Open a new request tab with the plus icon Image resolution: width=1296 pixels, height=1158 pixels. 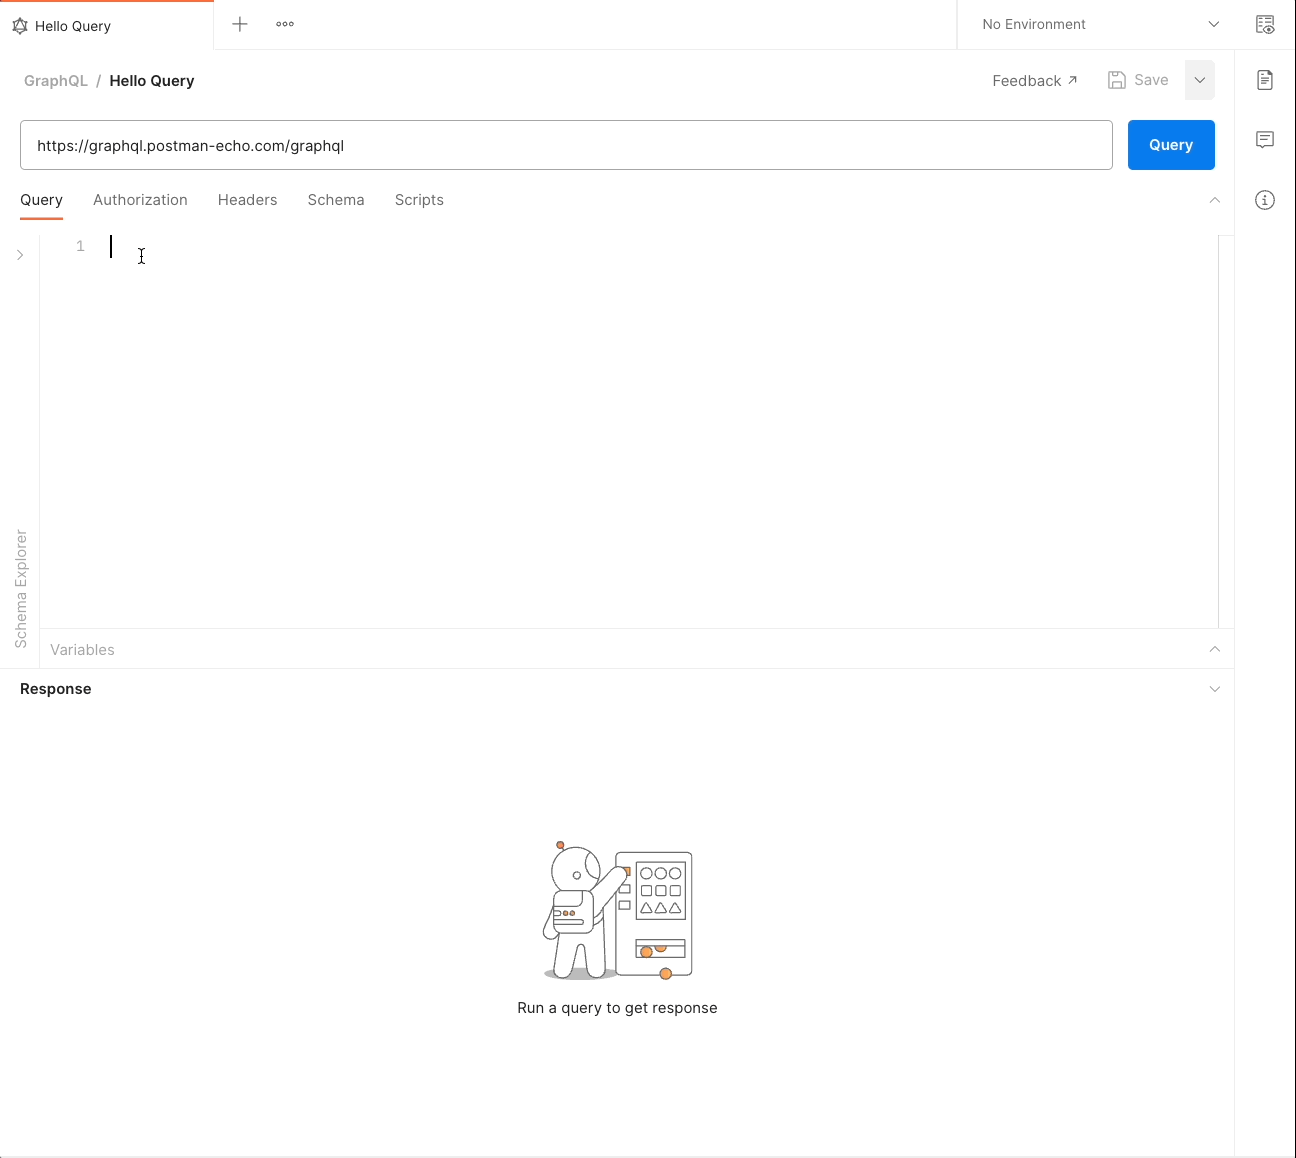click(239, 24)
